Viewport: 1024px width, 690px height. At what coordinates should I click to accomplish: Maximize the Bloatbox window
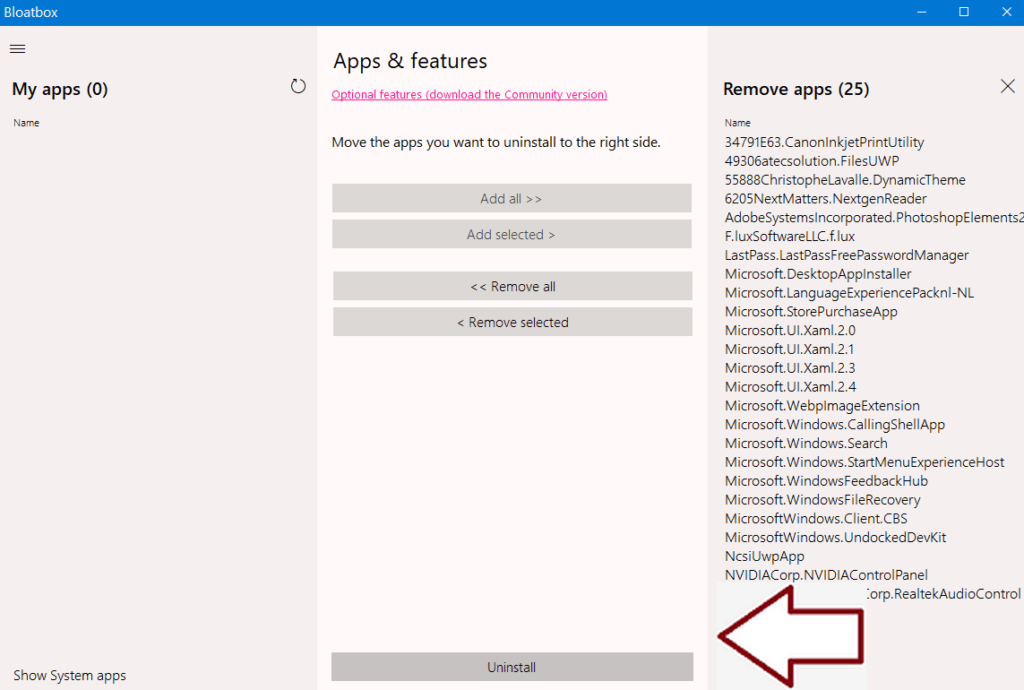964,12
